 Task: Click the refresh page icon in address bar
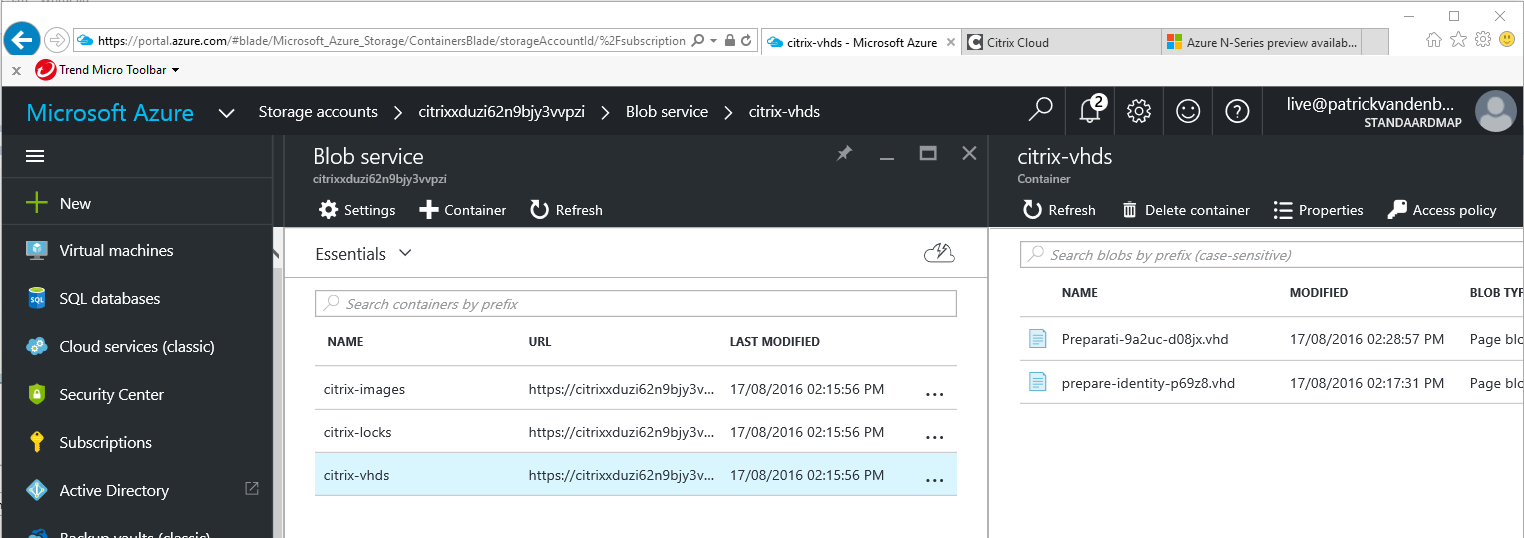(748, 41)
